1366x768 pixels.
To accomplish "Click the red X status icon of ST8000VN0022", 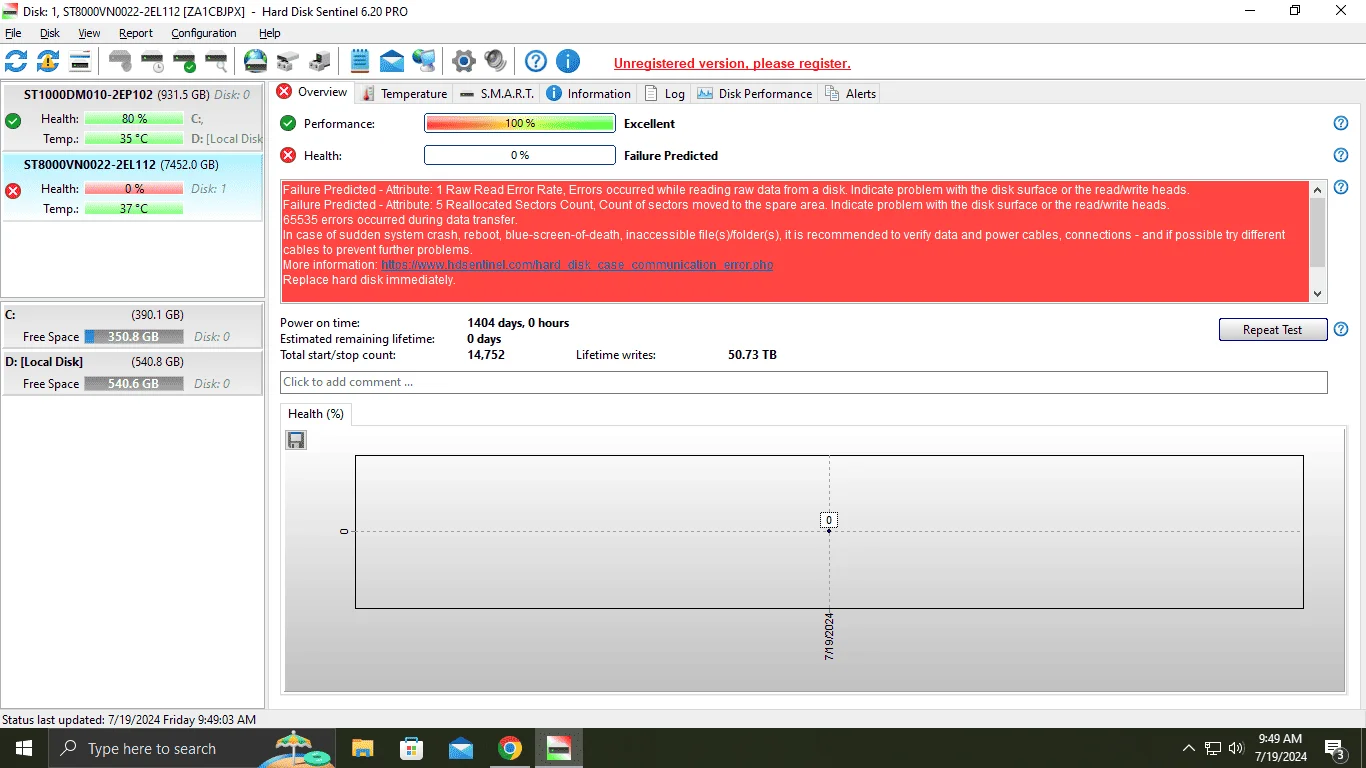I will [x=13, y=190].
